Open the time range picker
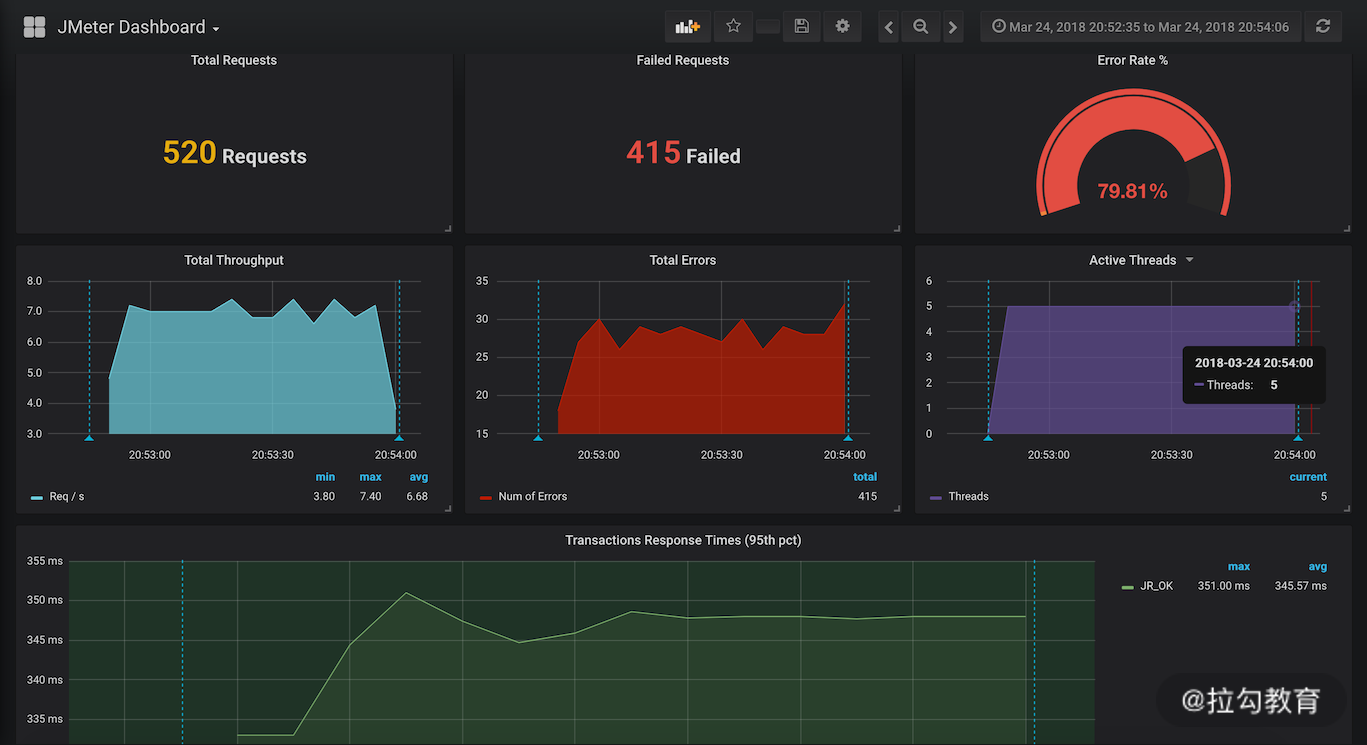This screenshot has width=1367, height=745. [1140, 27]
